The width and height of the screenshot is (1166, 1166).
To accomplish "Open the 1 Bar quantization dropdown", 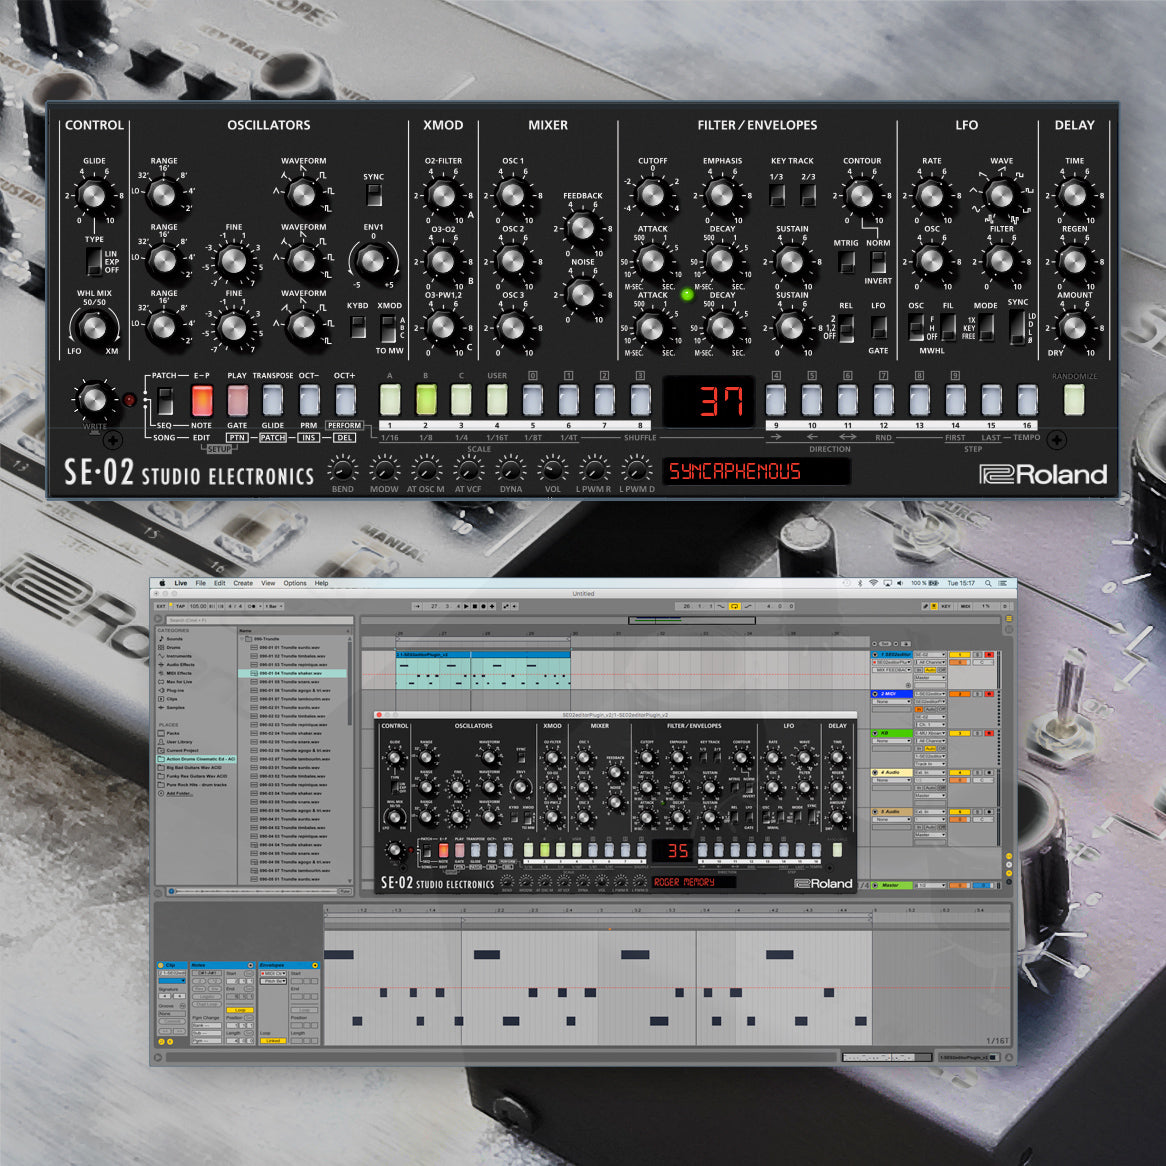I will click(x=273, y=606).
